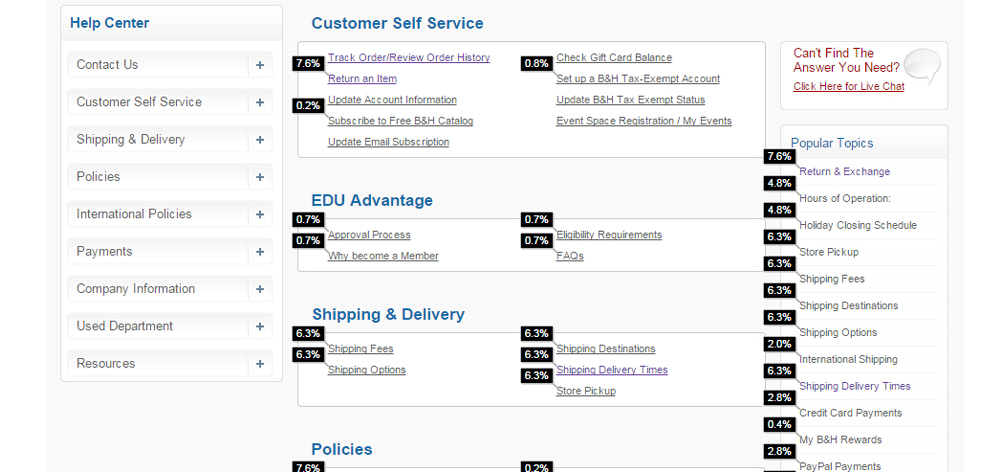
Task: Click the 7.6% heatmap badge beside Track Order
Action: pos(307,63)
